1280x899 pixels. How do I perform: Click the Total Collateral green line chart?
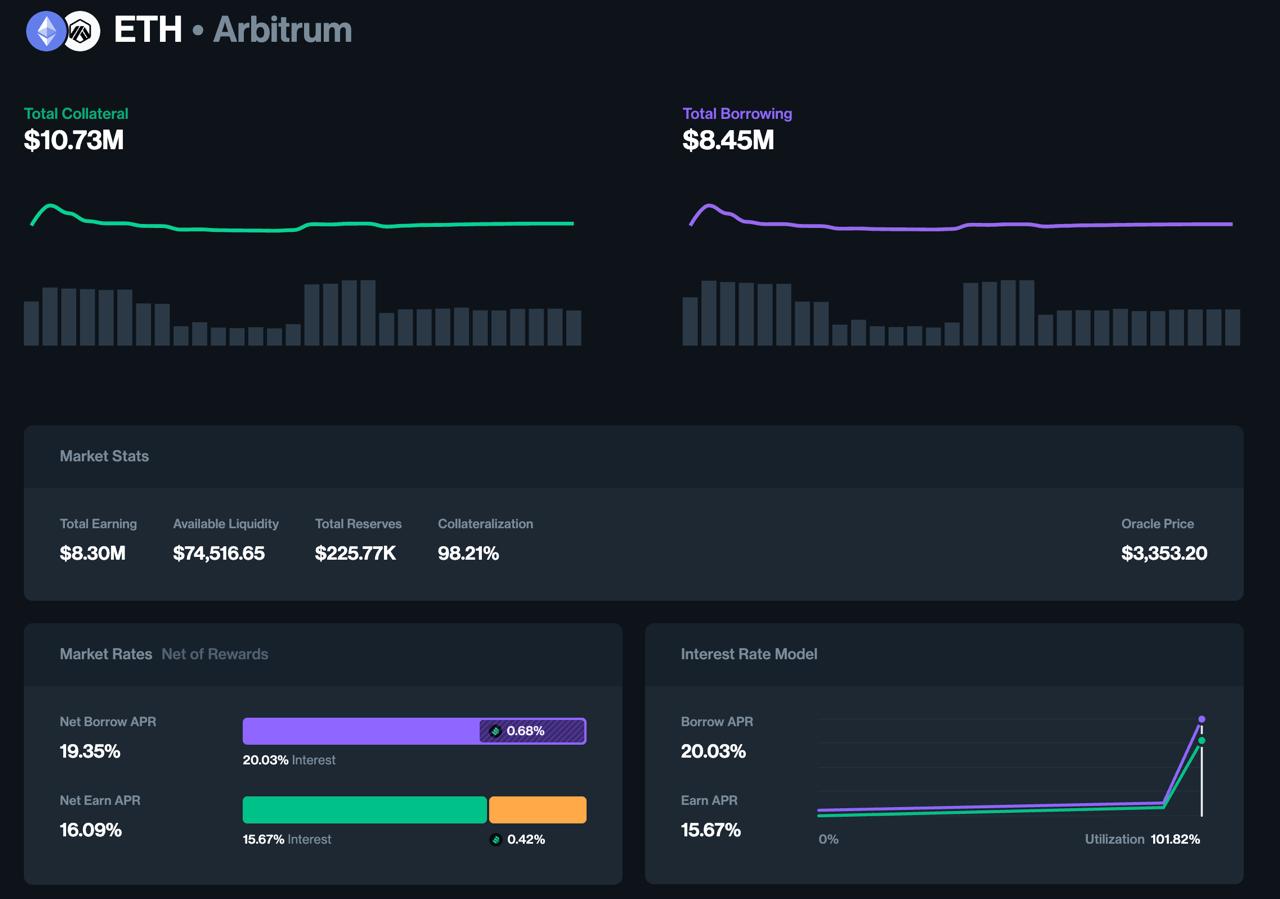click(300, 226)
